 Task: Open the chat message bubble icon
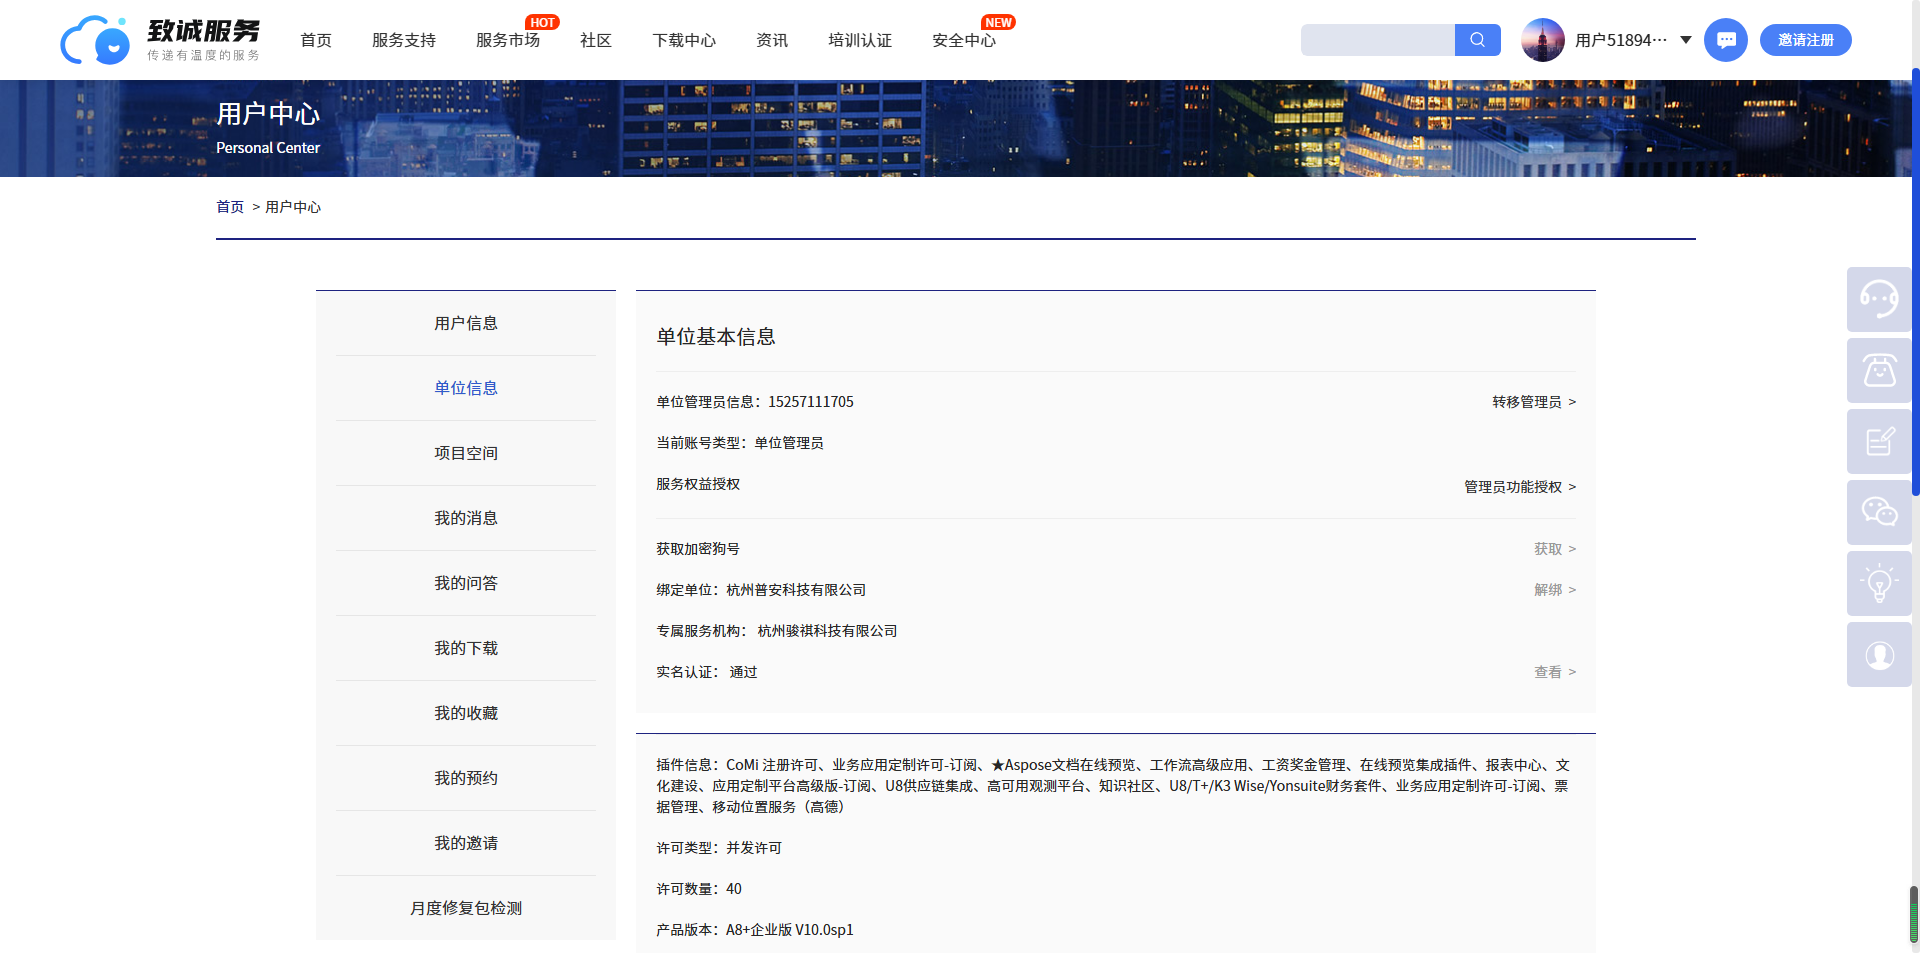[1726, 40]
